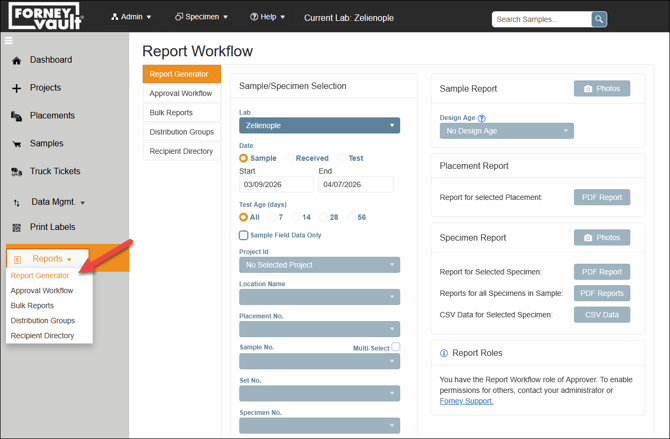Screen dimensions: 670x439
Task: Click the plus icon next to Projects
Action: point(16,89)
